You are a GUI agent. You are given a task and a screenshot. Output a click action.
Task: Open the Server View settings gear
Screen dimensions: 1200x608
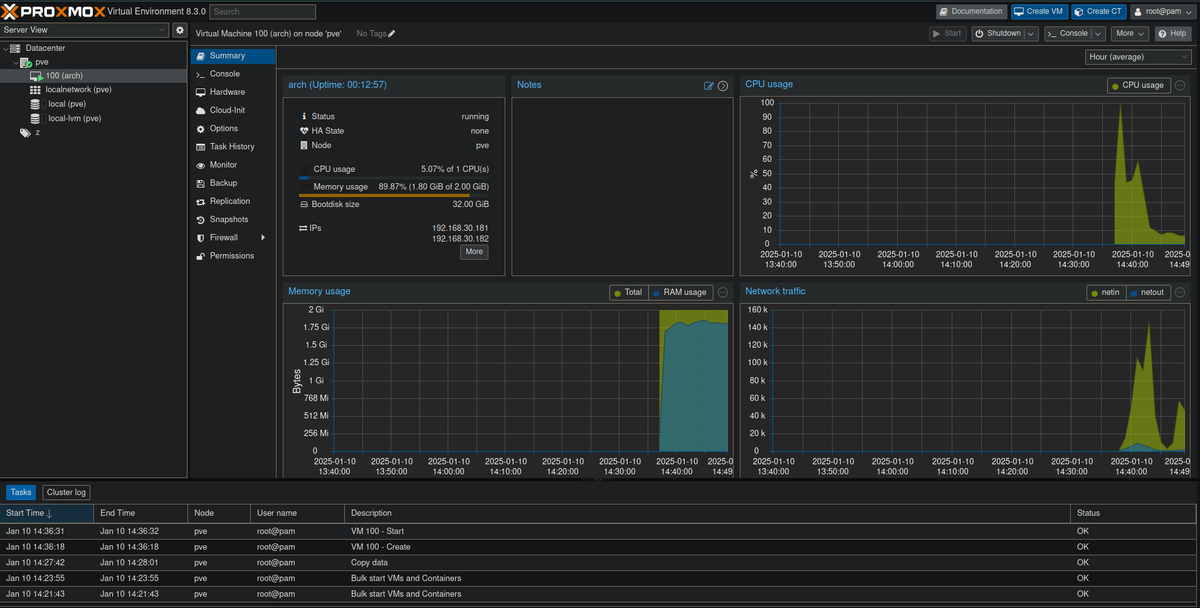pyautogui.click(x=179, y=30)
